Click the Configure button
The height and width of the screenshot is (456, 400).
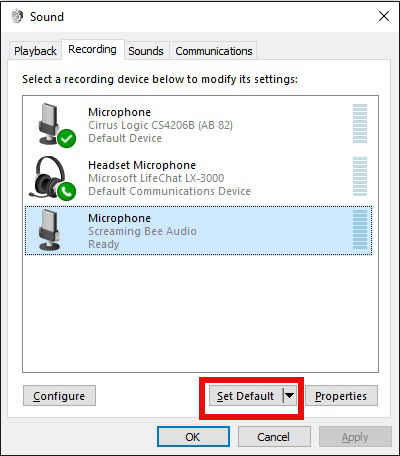point(59,396)
